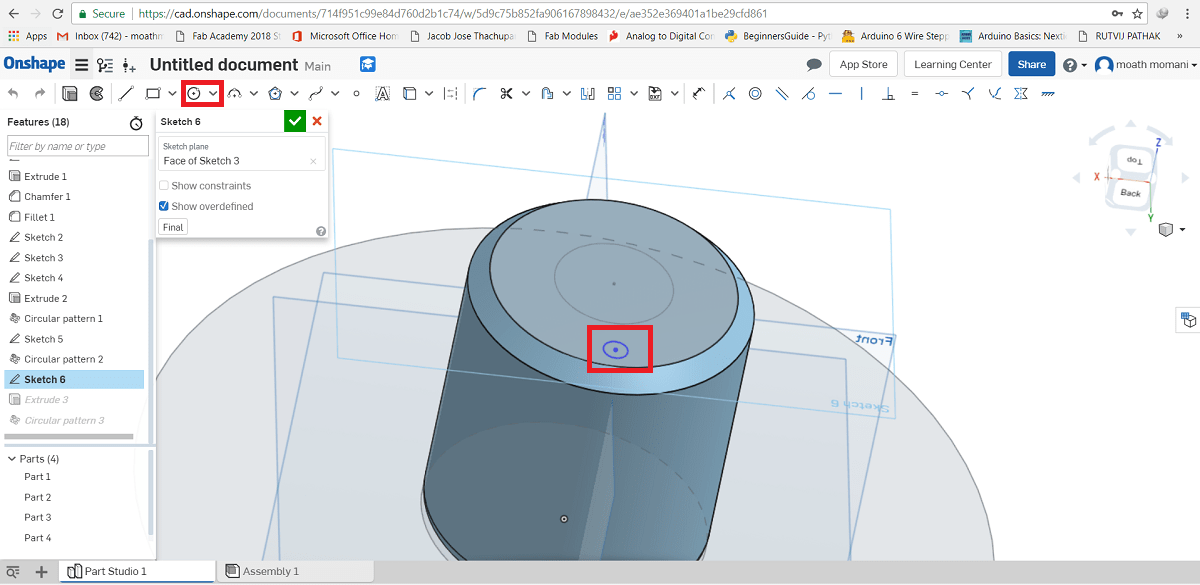This screenshot has width=1200, height=585.
Task: Click the App Store button
Action: pos(863,65)
